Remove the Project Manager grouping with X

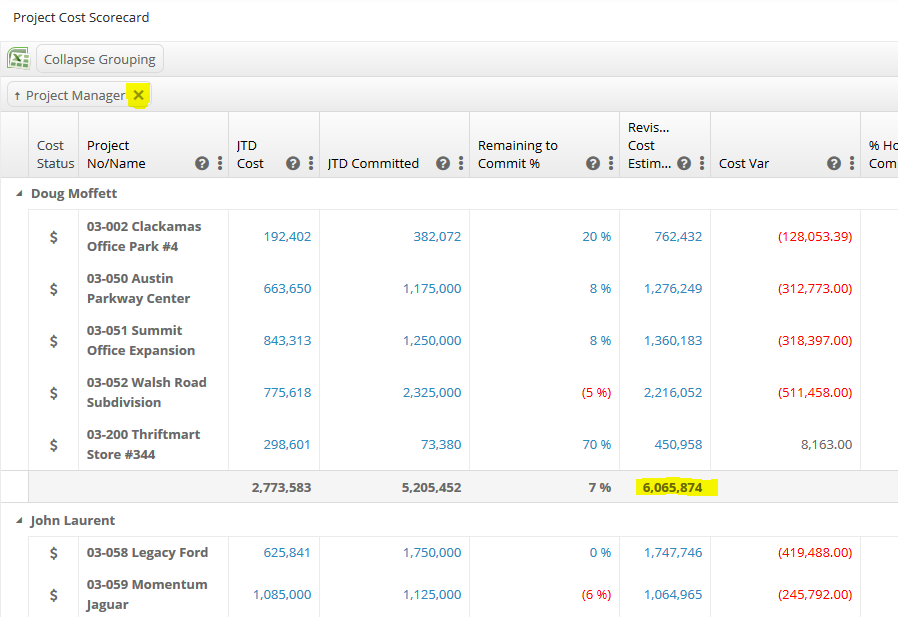[x=139, y=95]
